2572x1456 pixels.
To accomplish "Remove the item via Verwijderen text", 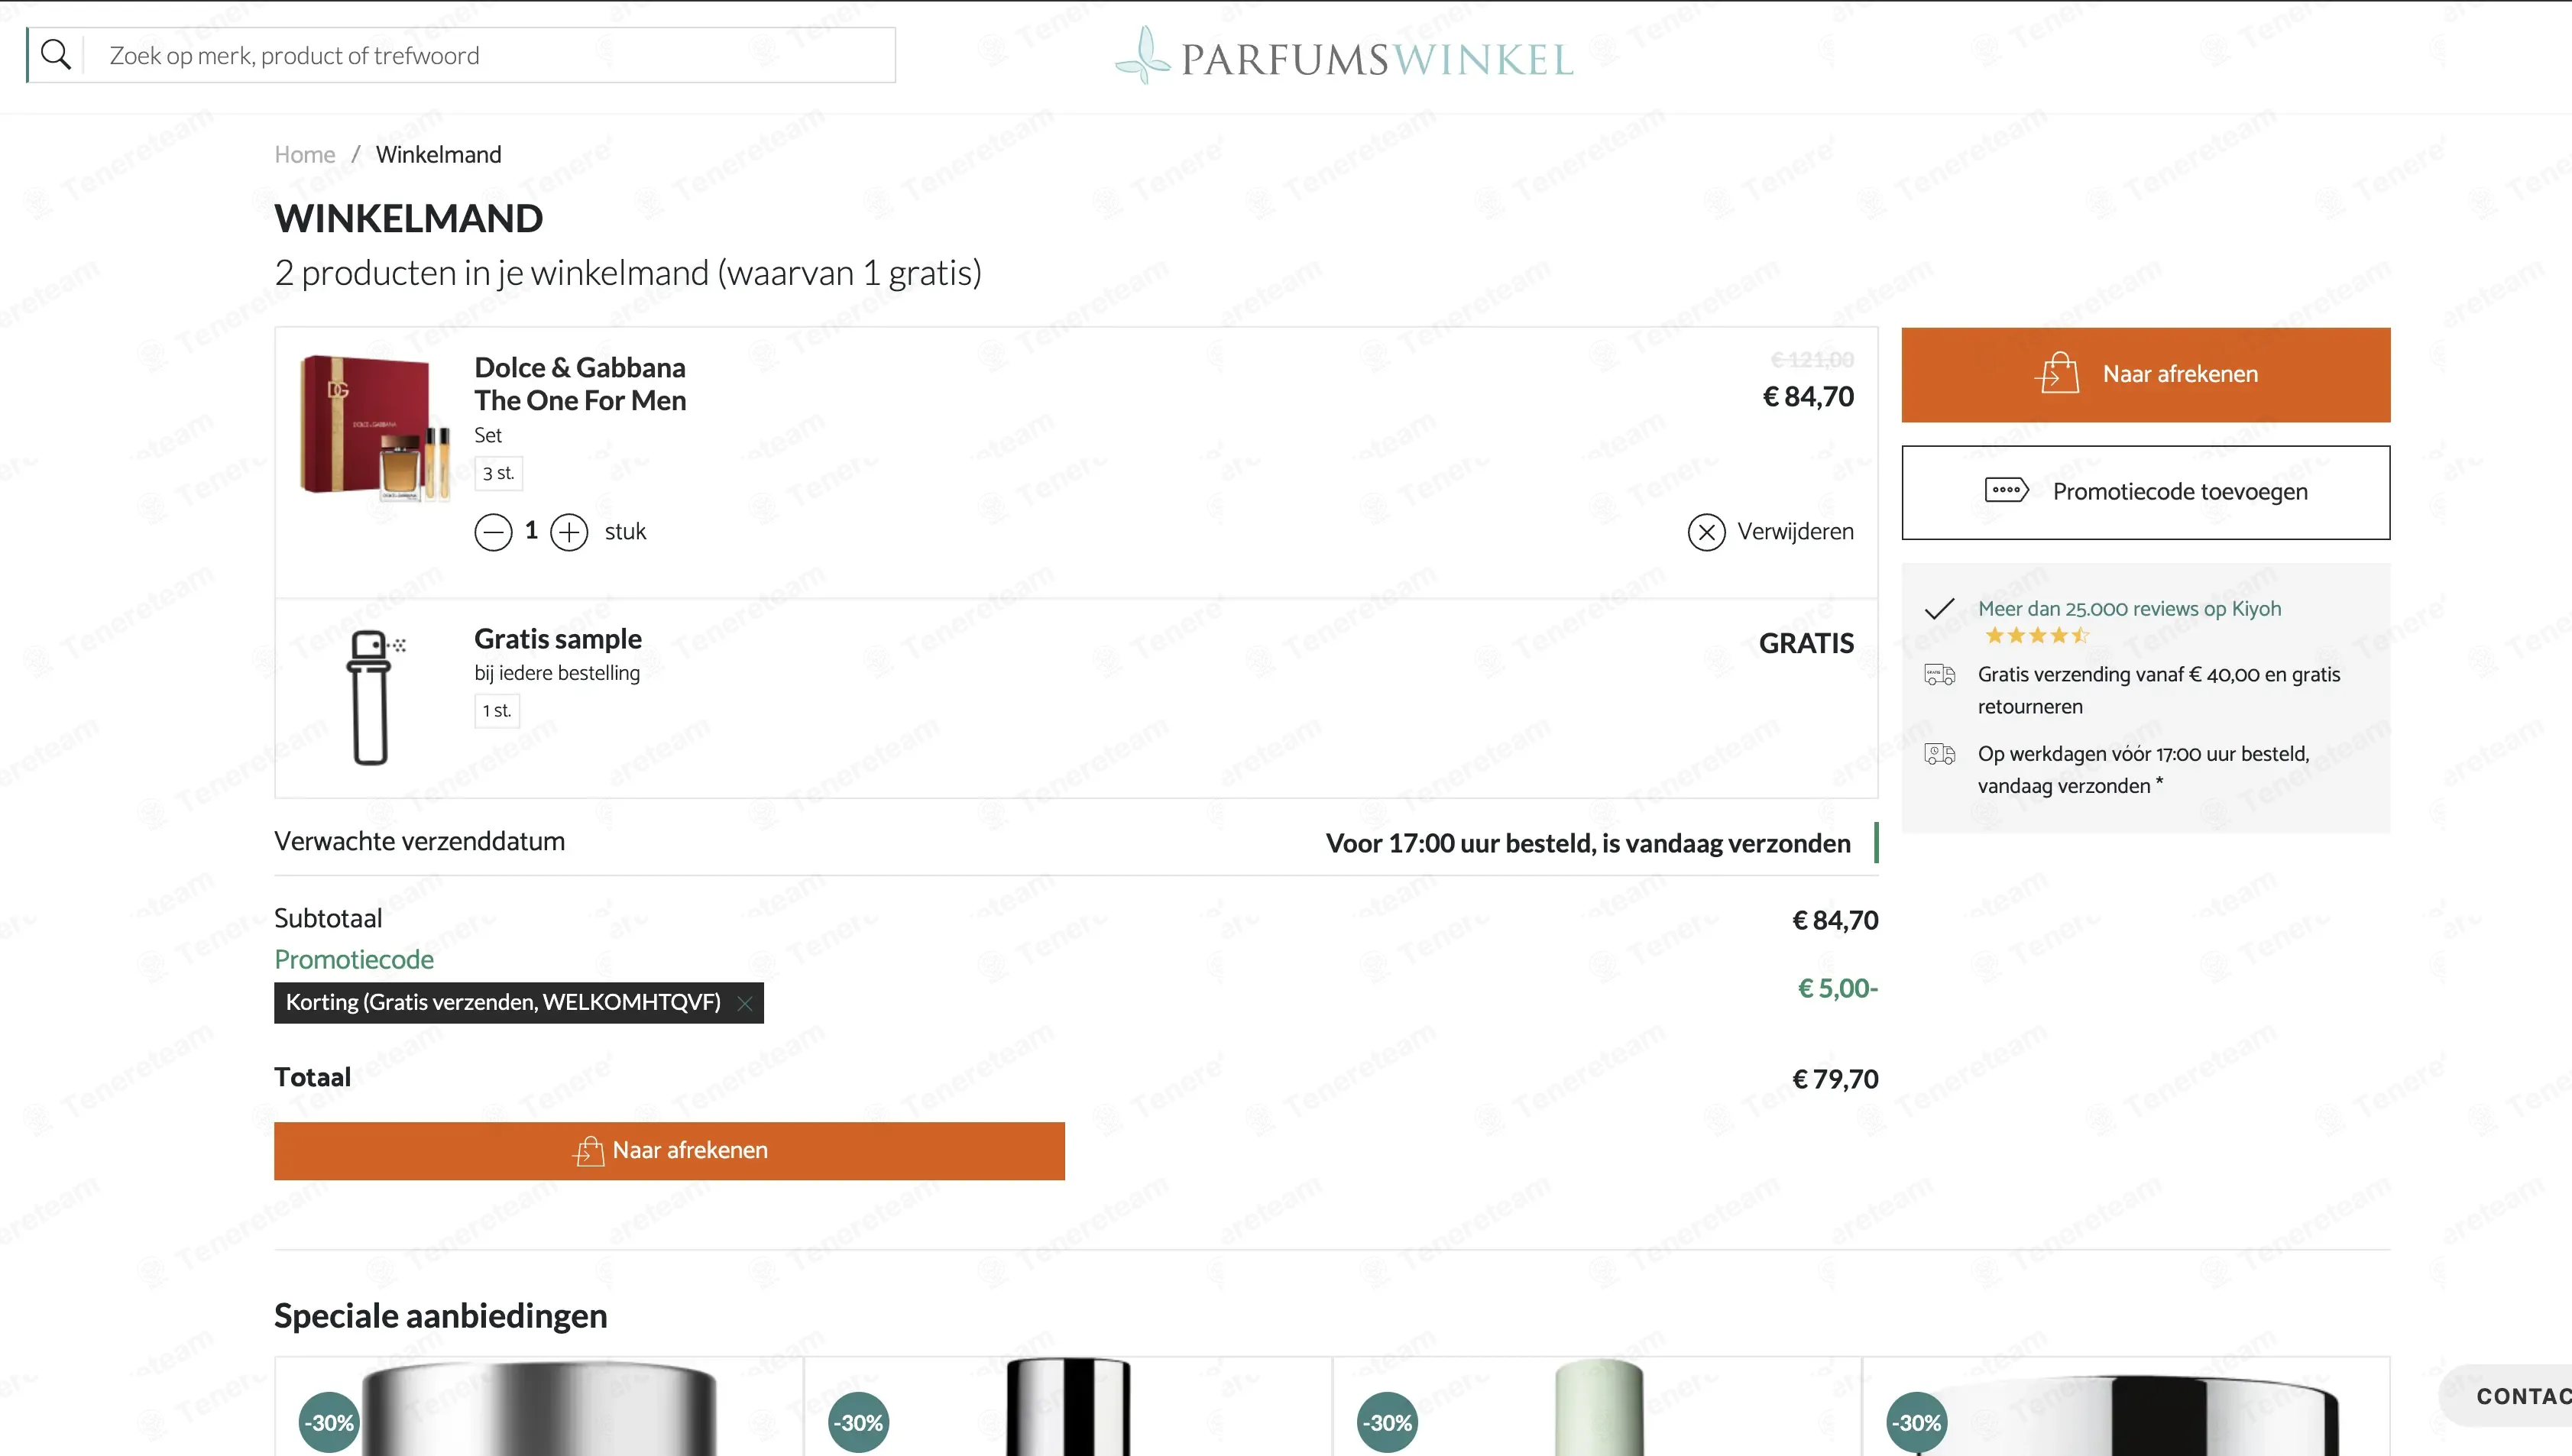I will [1795, 531].
